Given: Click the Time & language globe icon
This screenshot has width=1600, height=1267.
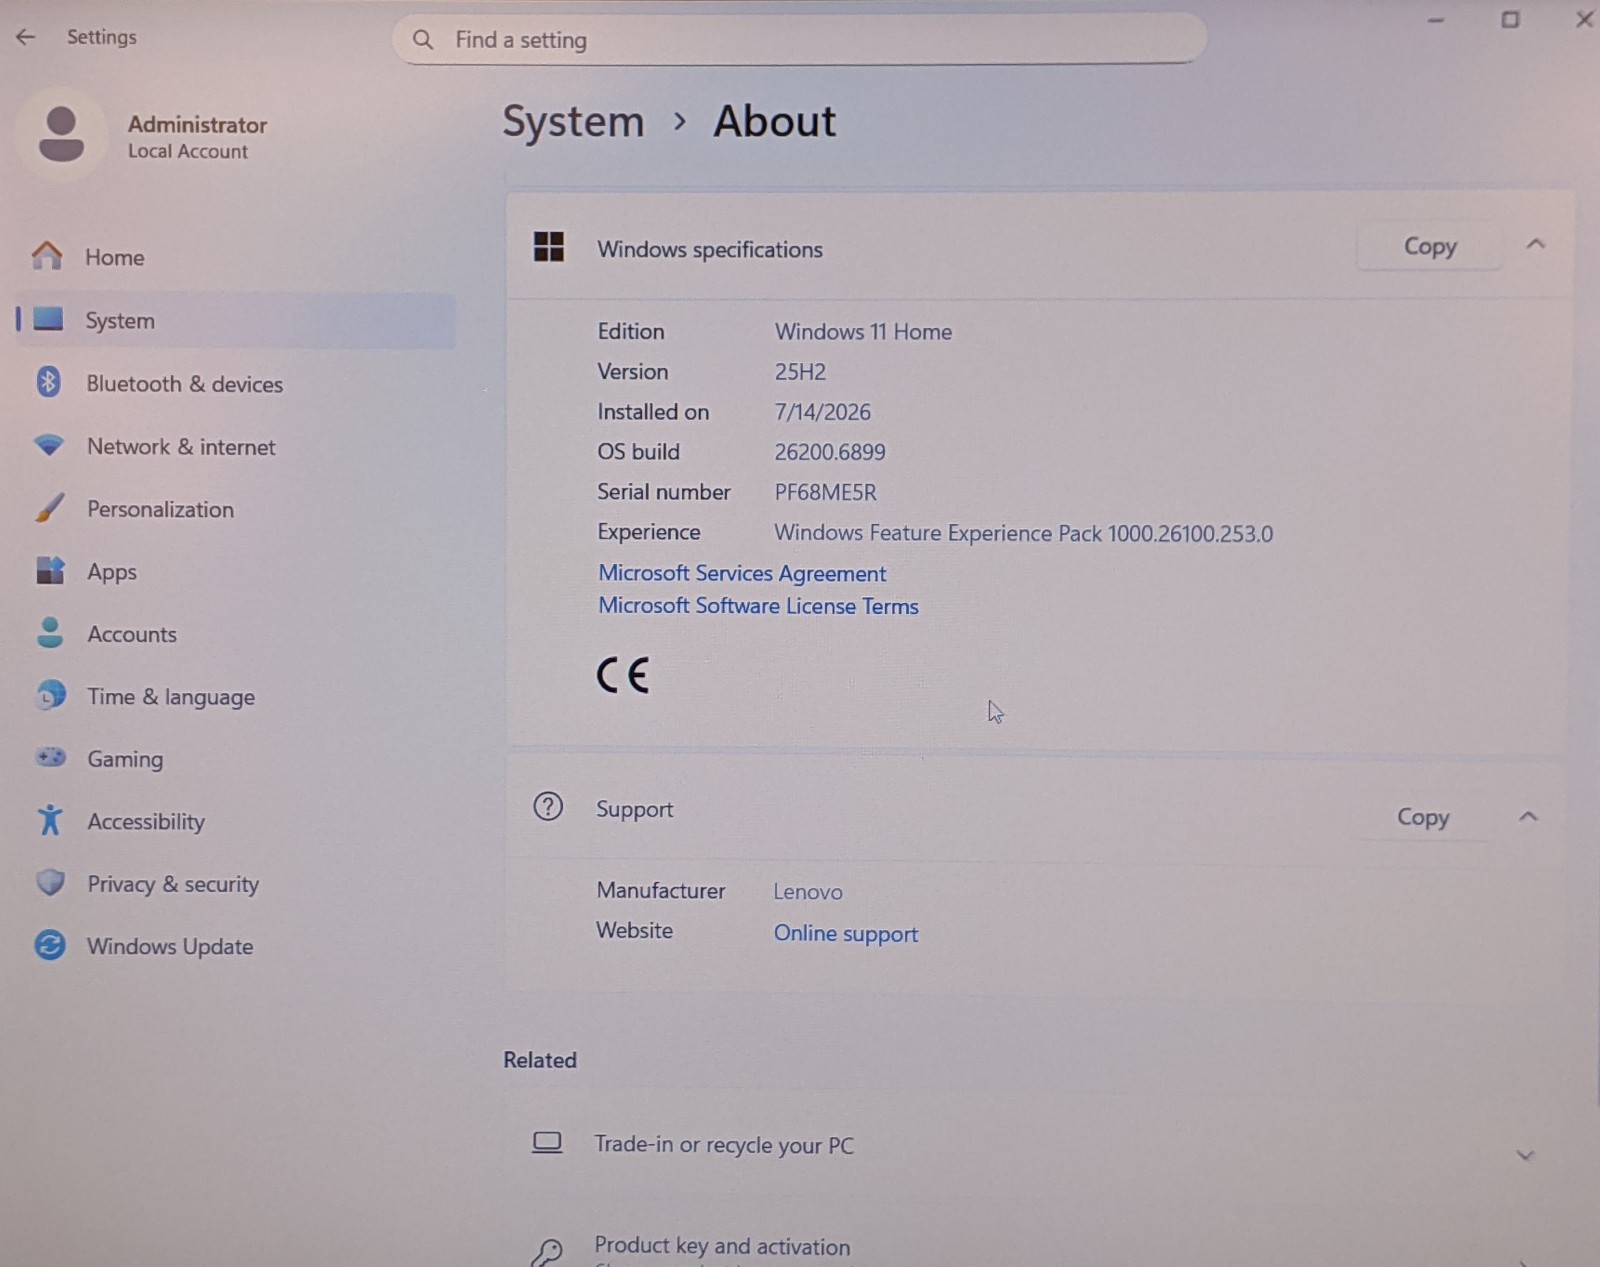Looking at the screenshot, I should click(50, 695).
